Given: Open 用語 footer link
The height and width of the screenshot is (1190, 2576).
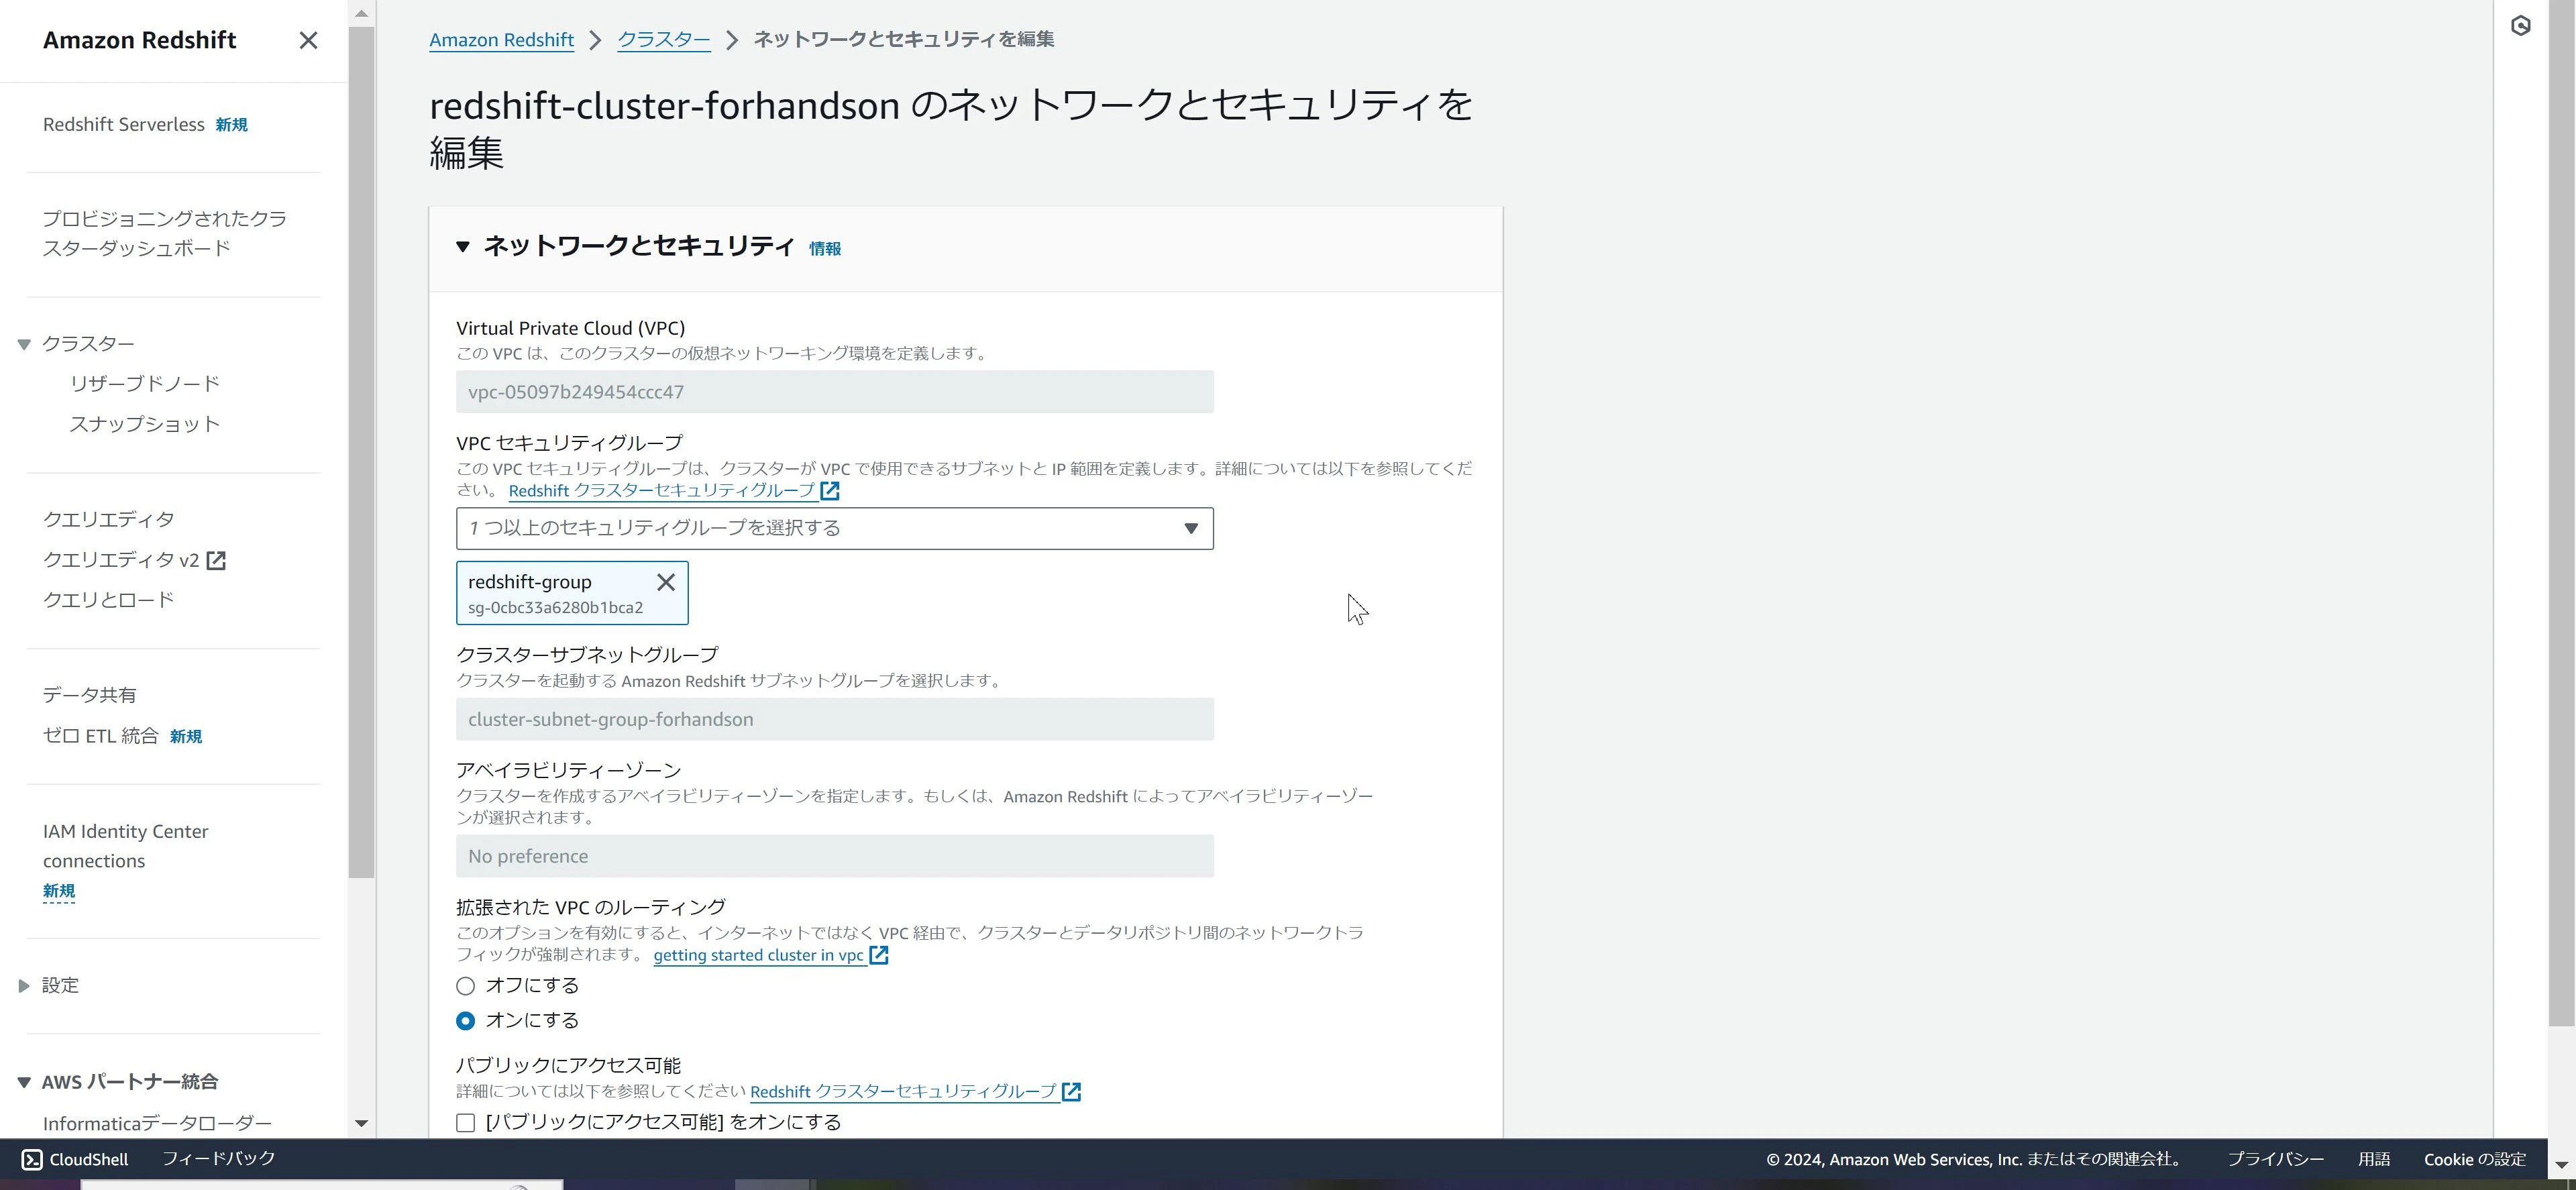Looking at the screenshot, I should [x=2374, y=1159].
